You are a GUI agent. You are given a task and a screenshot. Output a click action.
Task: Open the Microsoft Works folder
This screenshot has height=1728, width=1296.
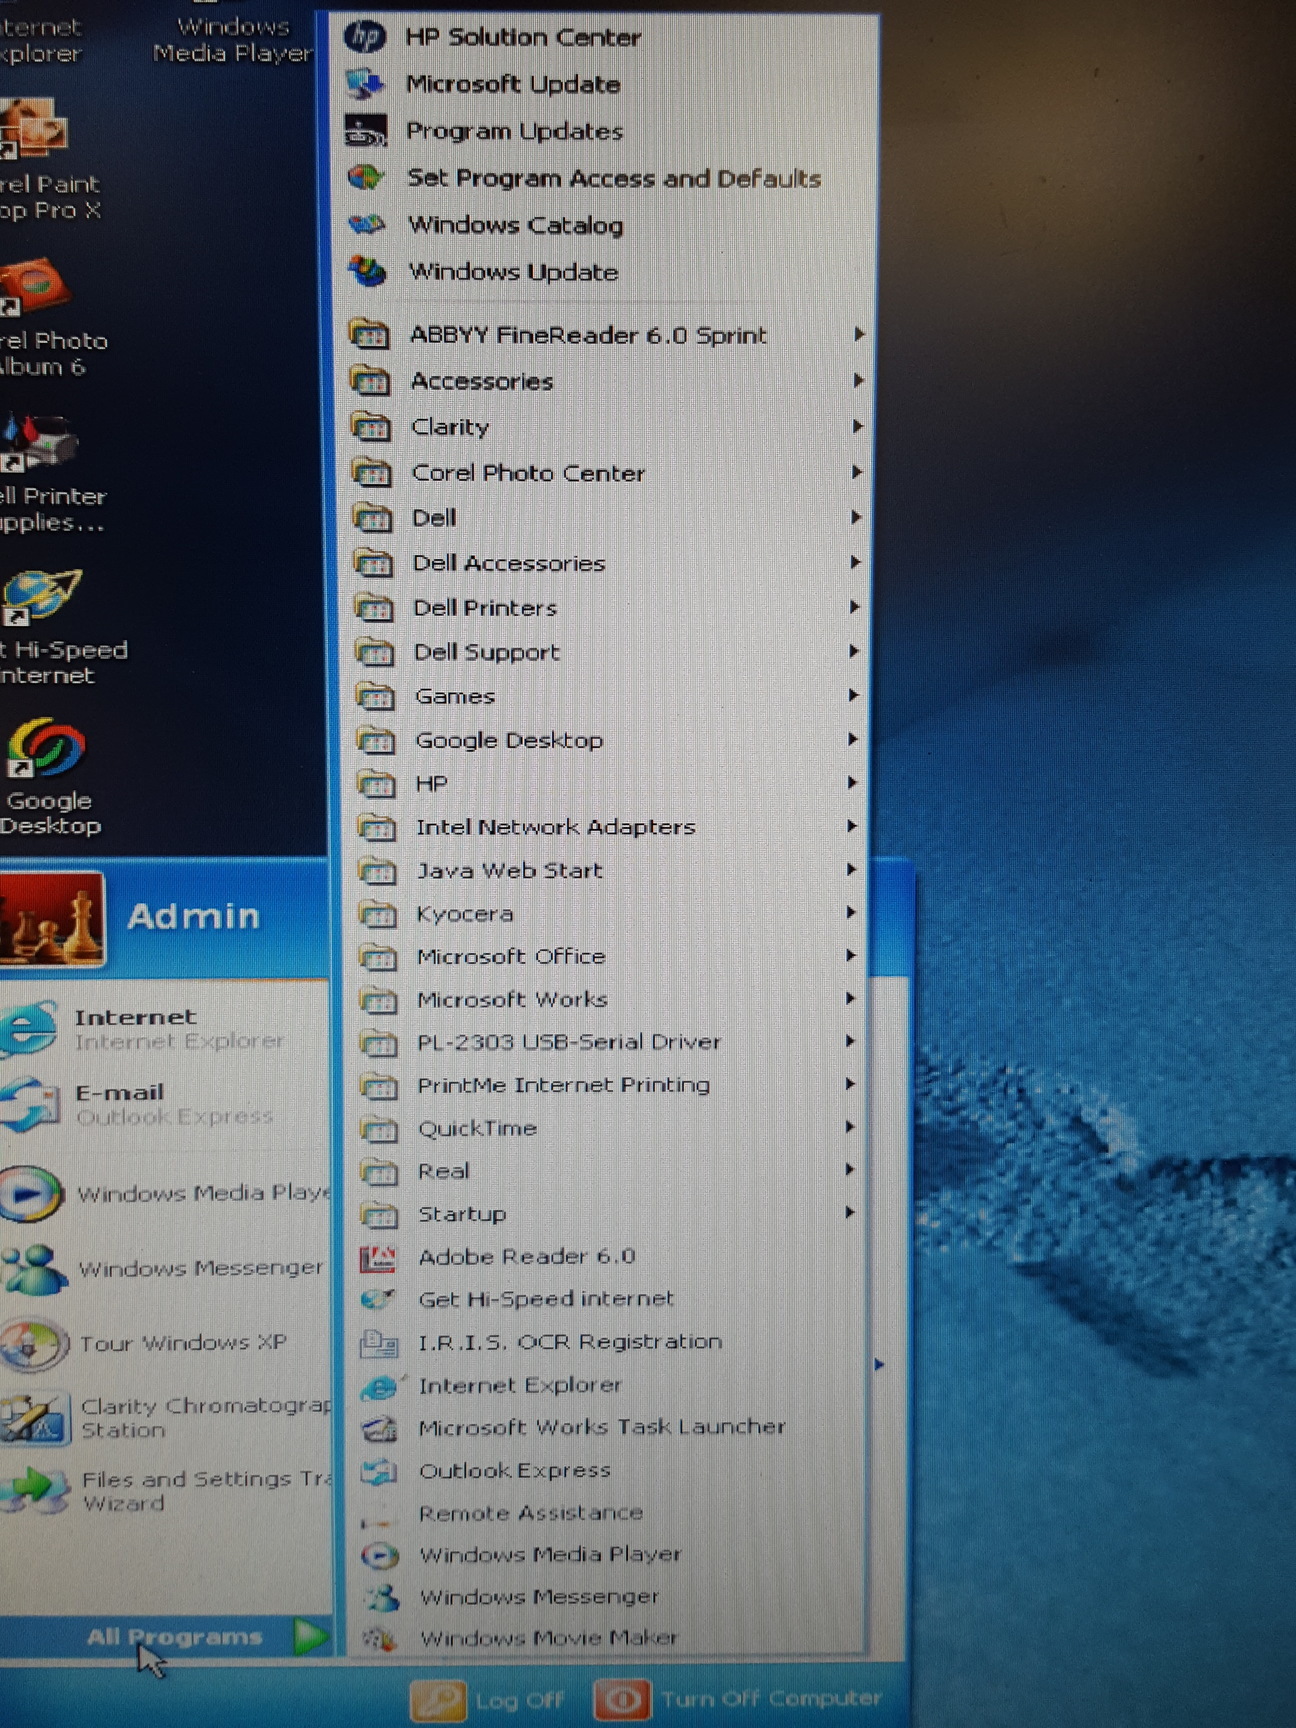point(608,999)
